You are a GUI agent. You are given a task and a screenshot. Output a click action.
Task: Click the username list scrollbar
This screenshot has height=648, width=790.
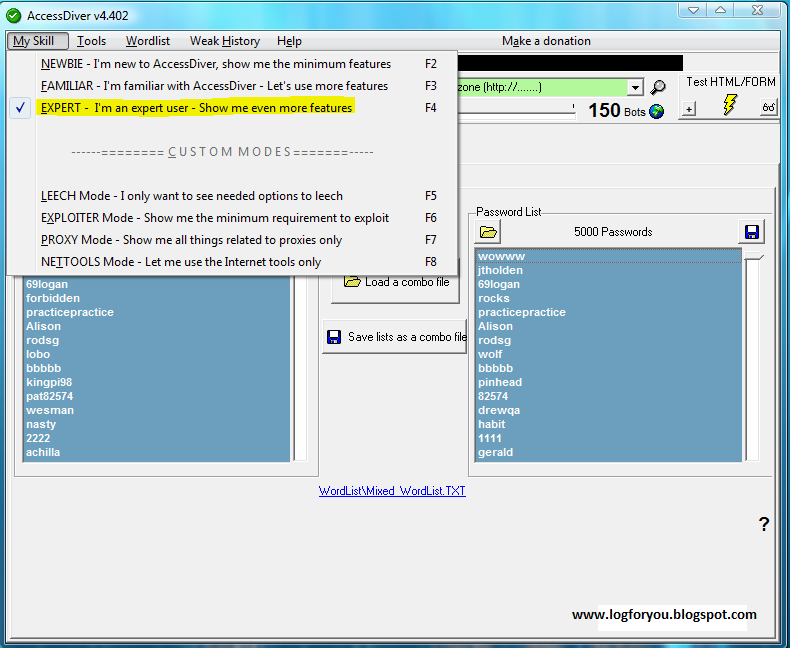pos(300,369)
